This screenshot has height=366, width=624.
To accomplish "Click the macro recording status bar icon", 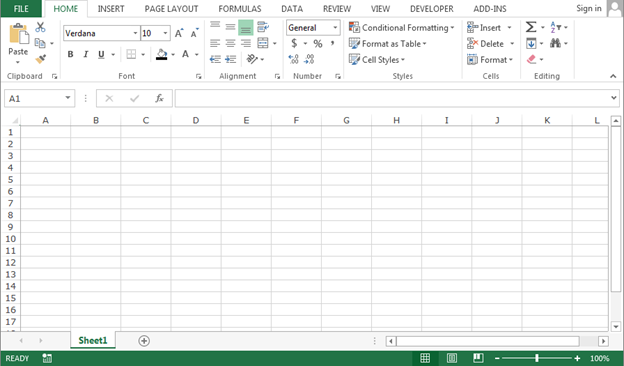I will pos(47,358).
